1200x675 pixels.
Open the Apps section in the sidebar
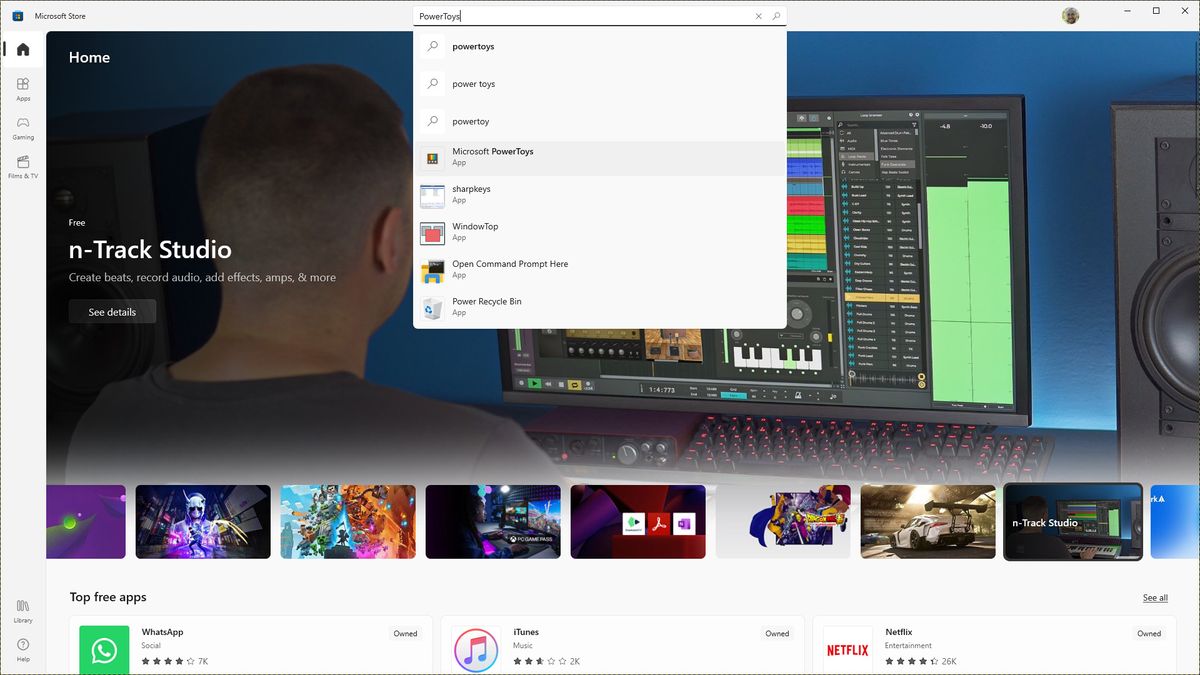21,90
